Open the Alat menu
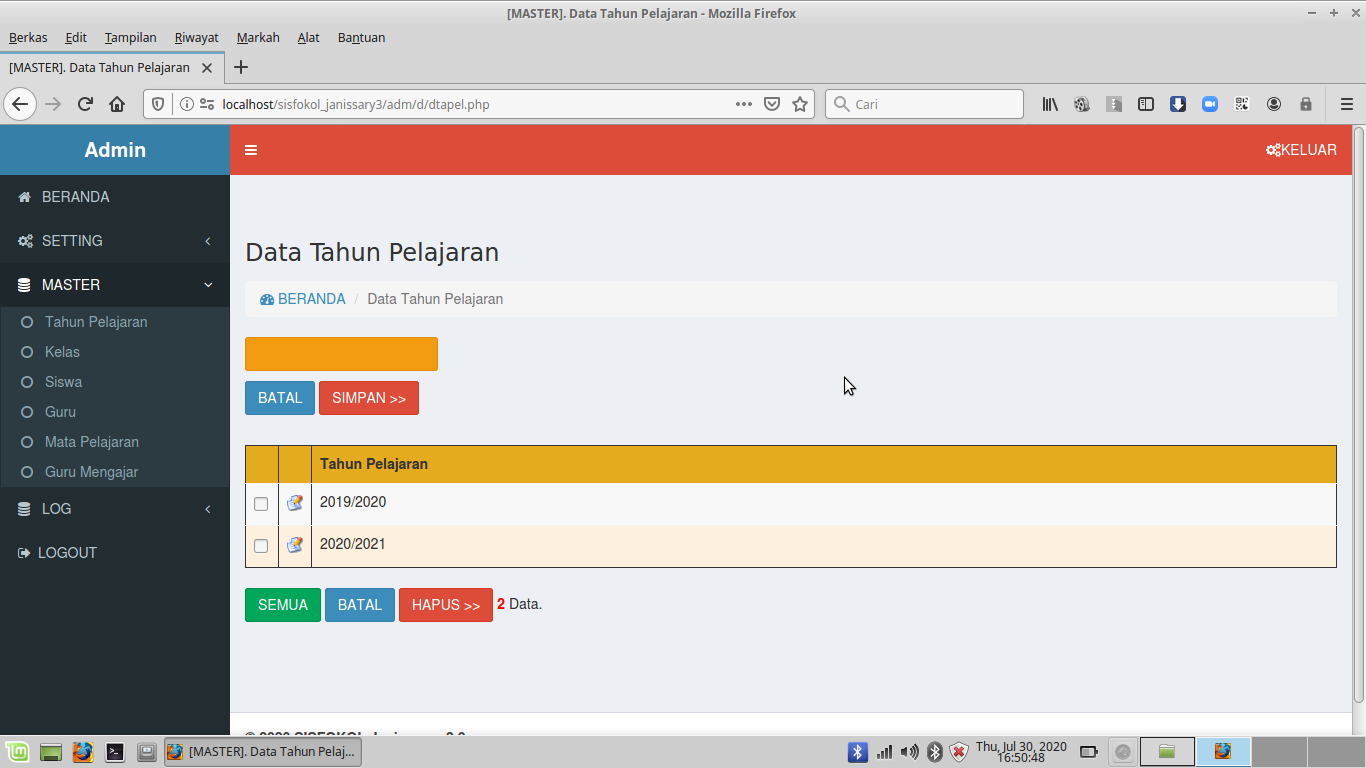This screenshot has height=768, width=1366. (x=309, y=37)
